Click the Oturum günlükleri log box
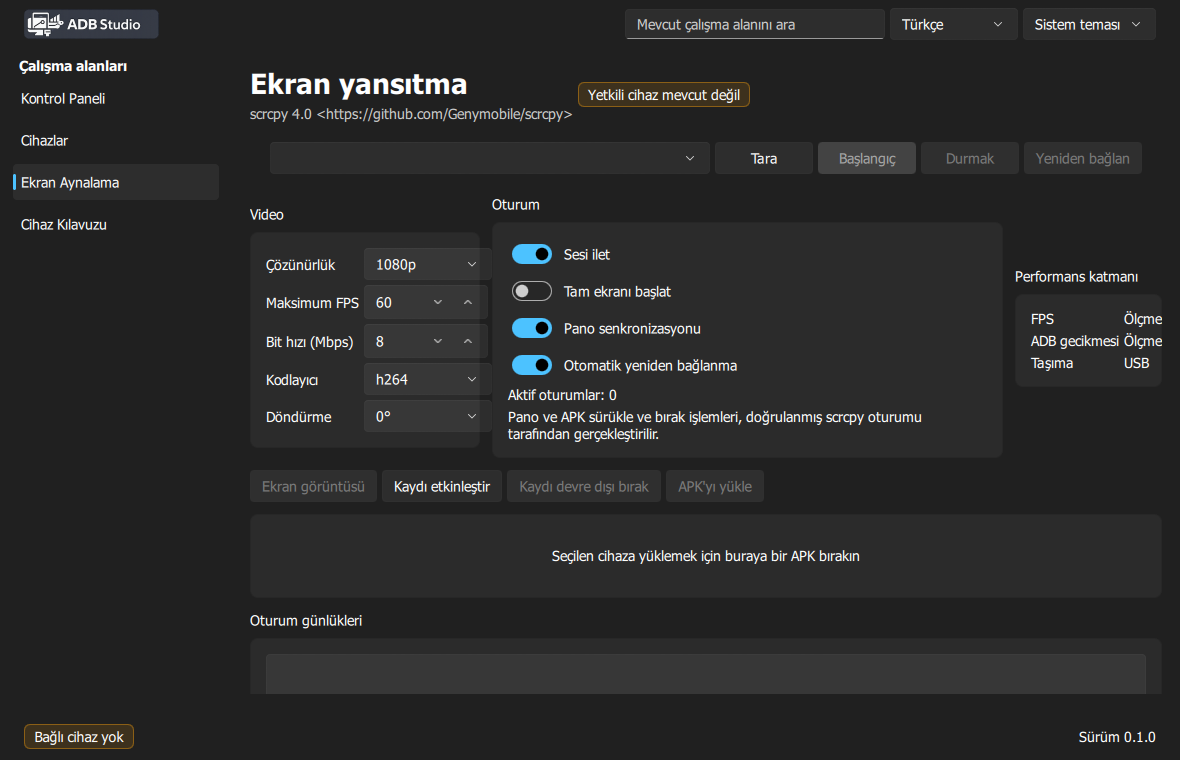This screenshot has width=1180, height=760. click(x=705, y=674)
